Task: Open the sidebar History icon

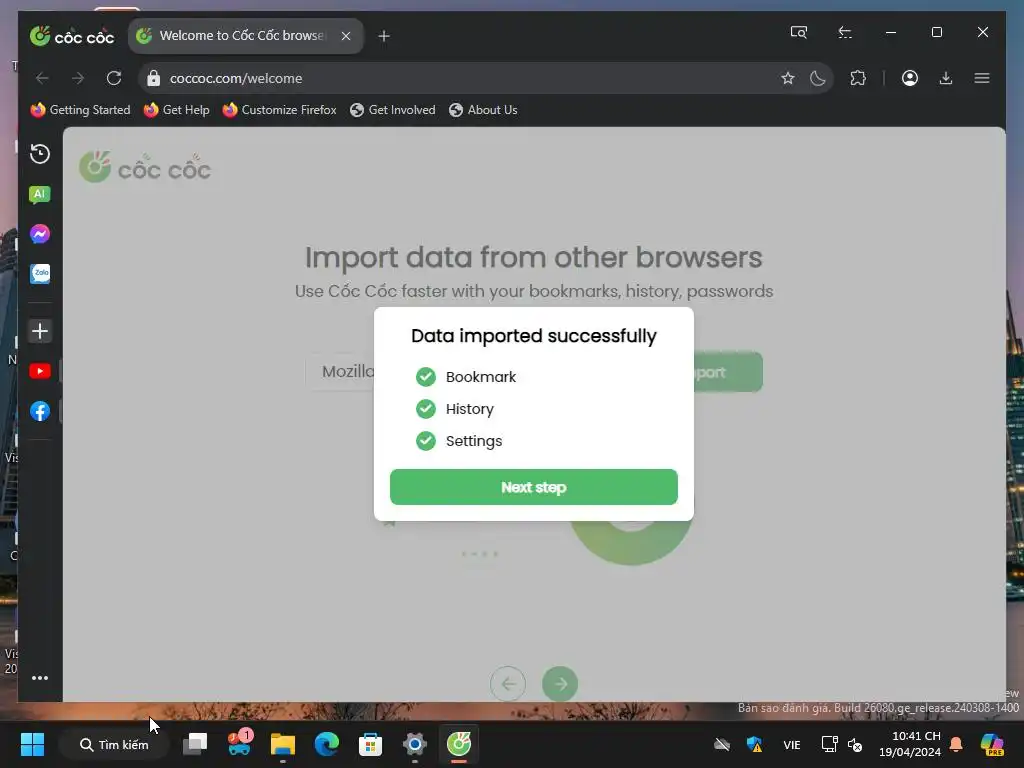Action: click(x=40, y=153)
